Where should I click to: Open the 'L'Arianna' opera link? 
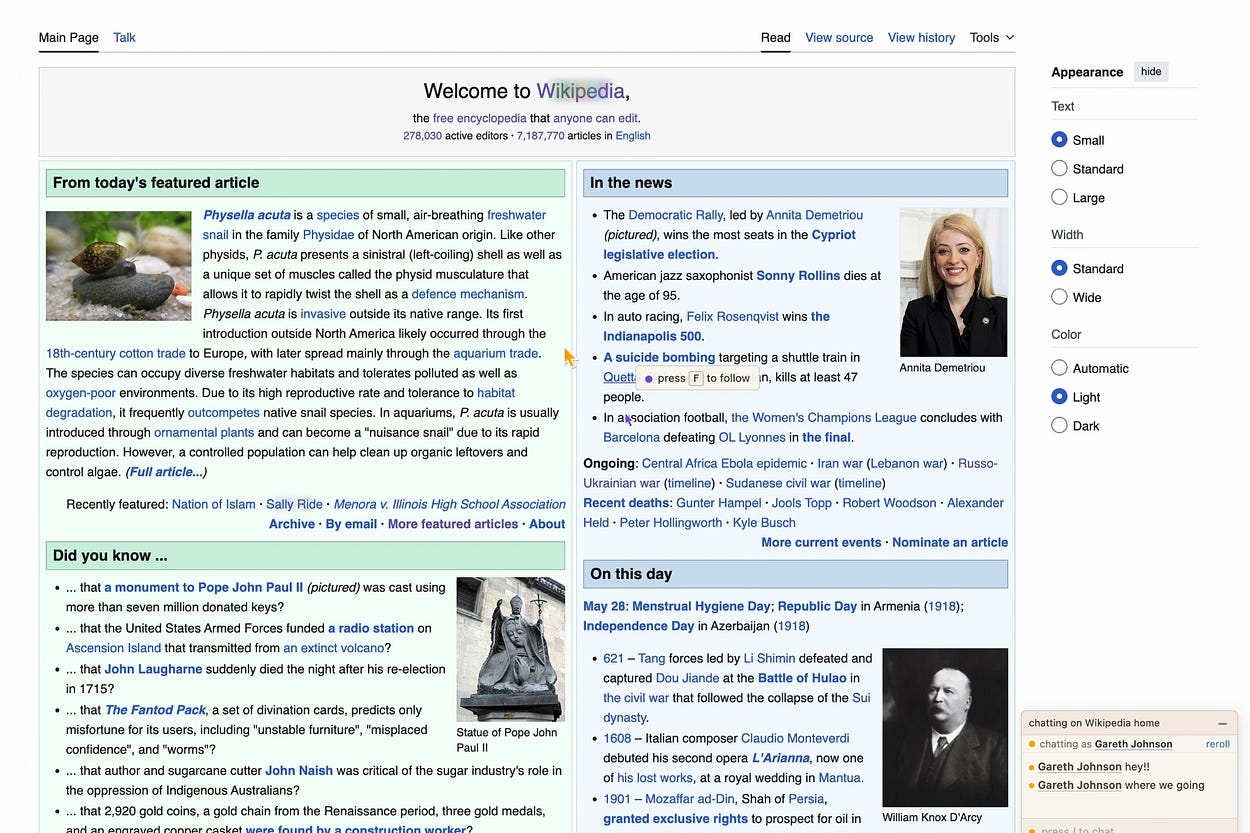780,758
